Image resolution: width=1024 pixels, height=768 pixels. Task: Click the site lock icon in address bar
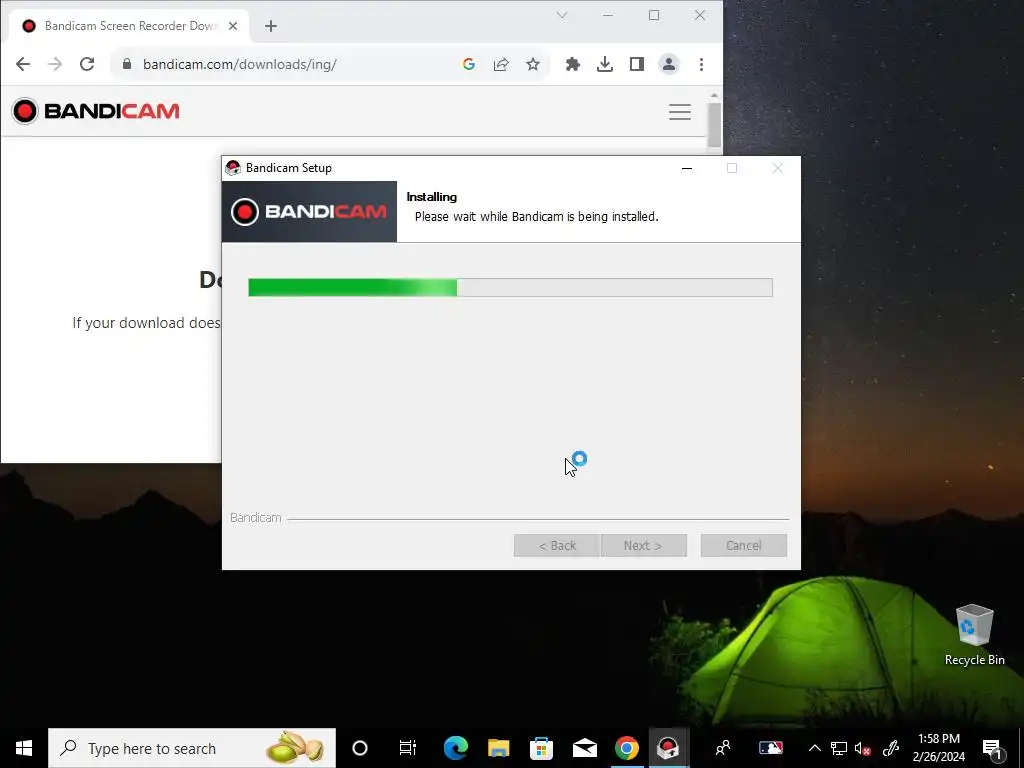[x=127, y=64]
